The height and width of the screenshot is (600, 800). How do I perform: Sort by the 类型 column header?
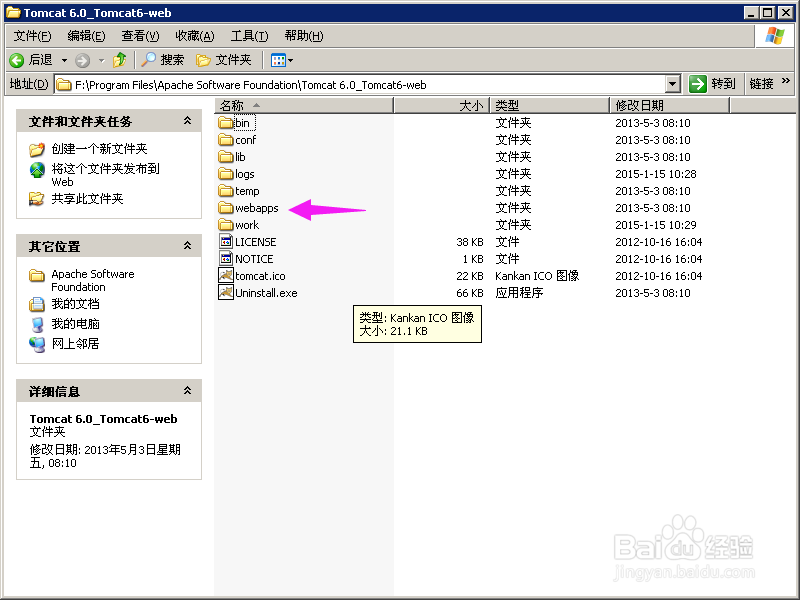click(x=550, y=106)
